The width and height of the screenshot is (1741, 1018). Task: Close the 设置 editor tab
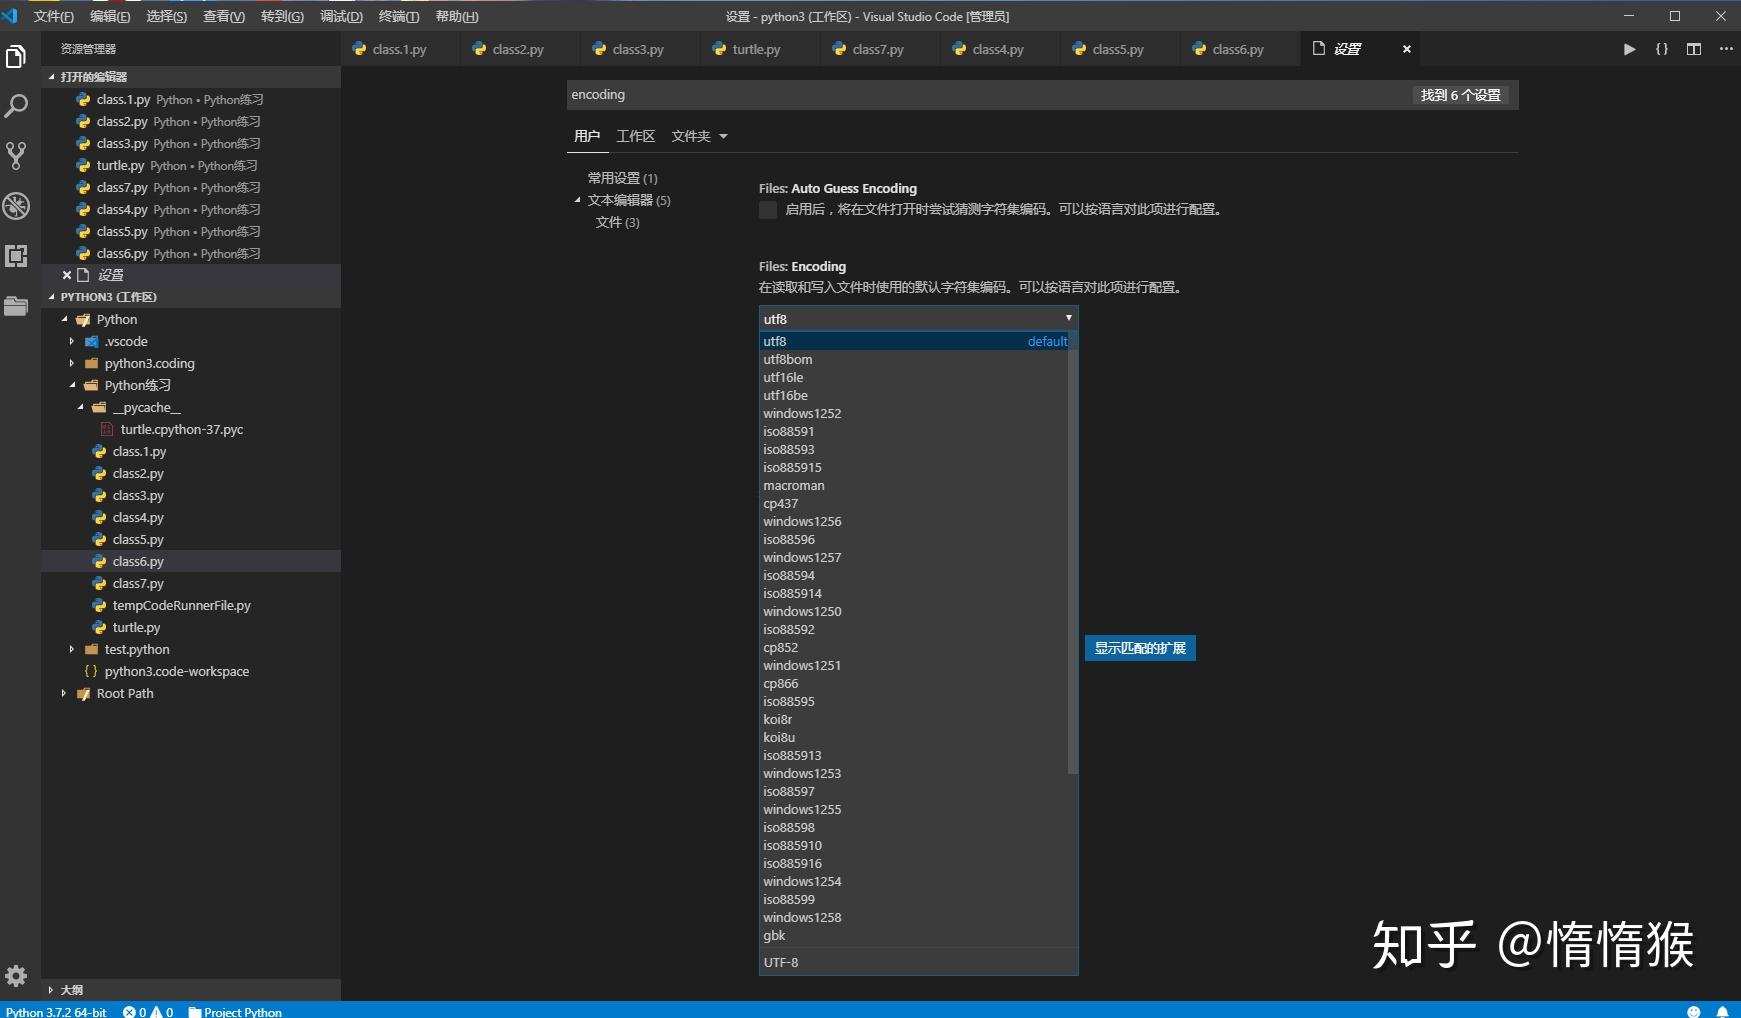pyautogui.click(x=1406, y=49)
